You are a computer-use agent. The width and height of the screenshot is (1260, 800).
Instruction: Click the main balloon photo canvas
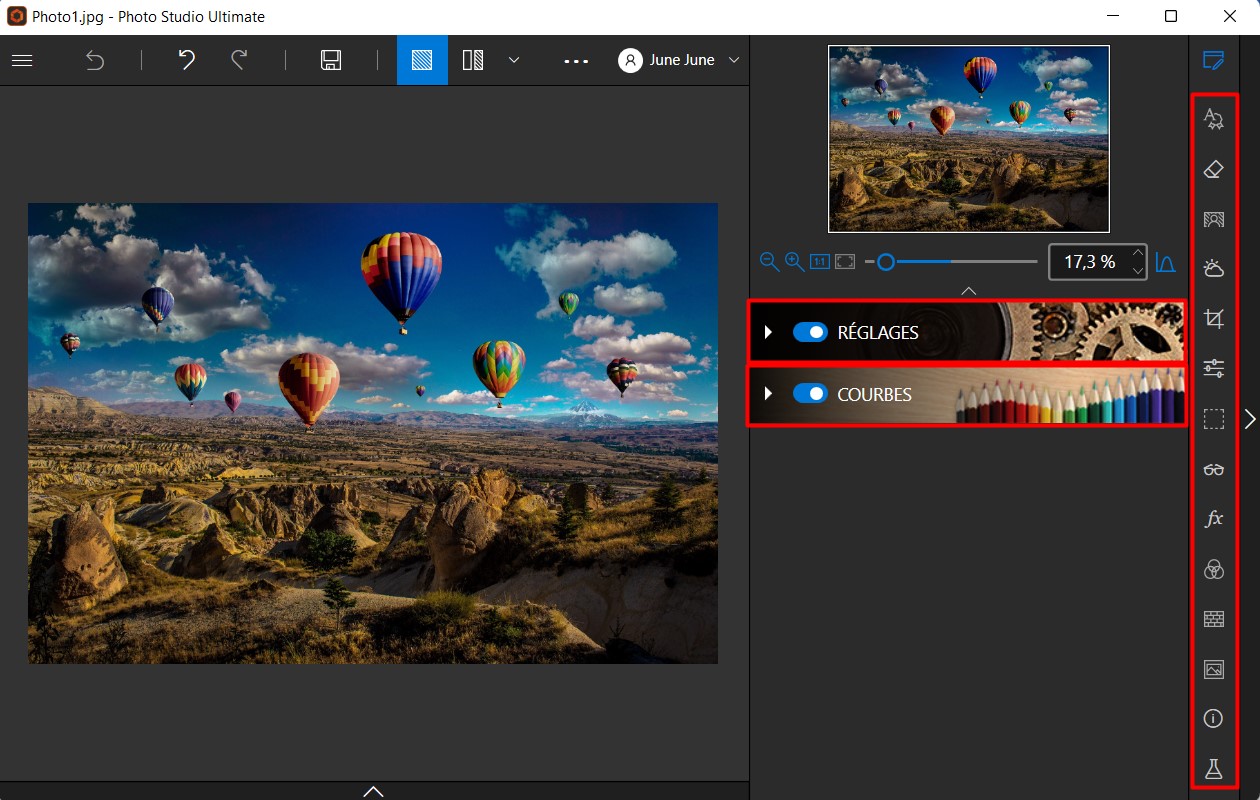point(373,433)
